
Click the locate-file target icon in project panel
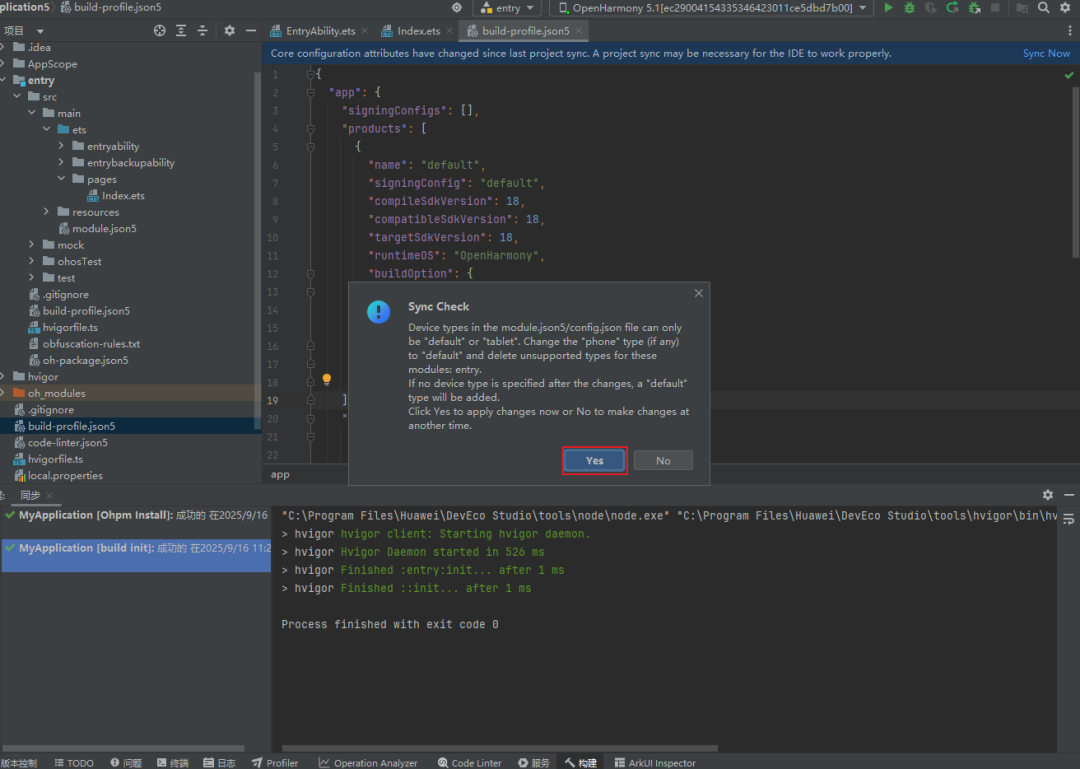[160, 30]
